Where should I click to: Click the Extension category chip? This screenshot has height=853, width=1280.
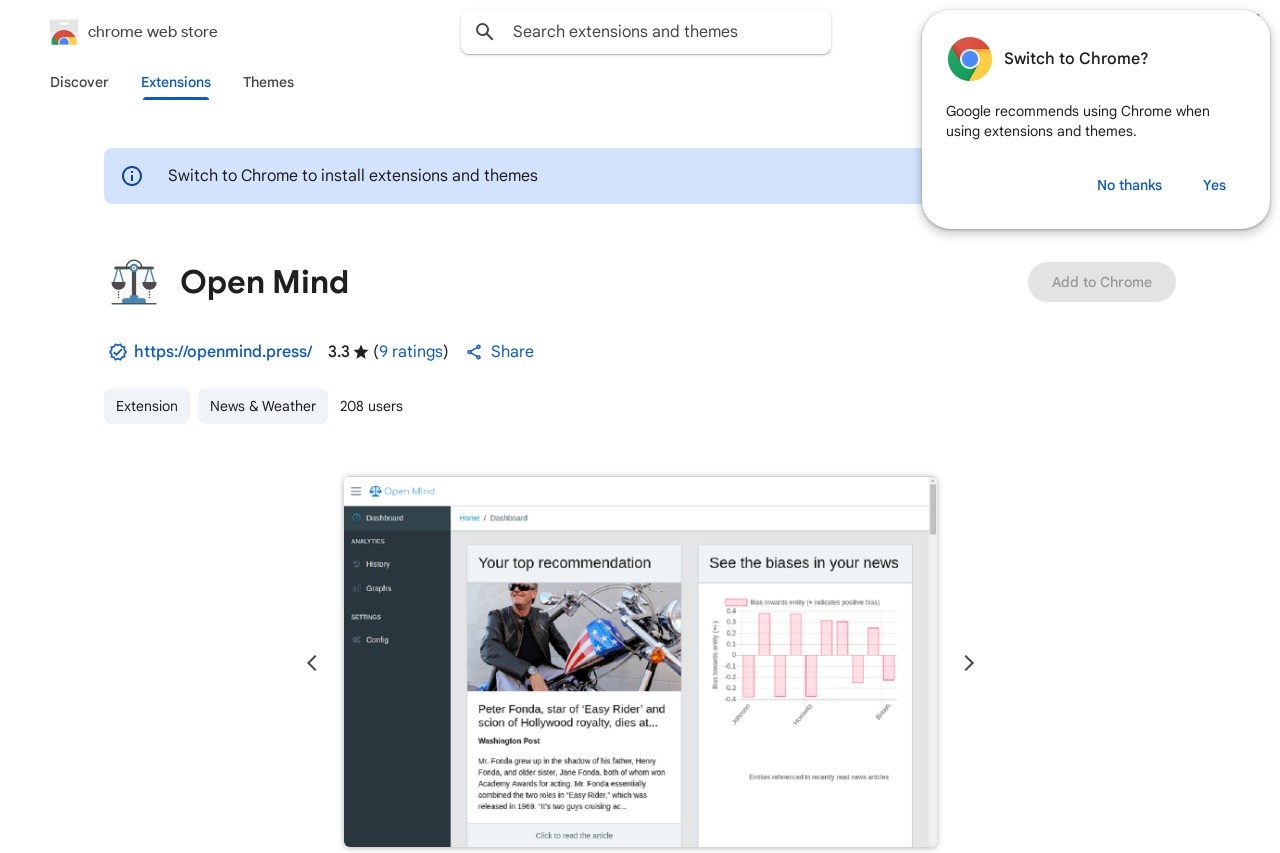click(x=147, y=406)
